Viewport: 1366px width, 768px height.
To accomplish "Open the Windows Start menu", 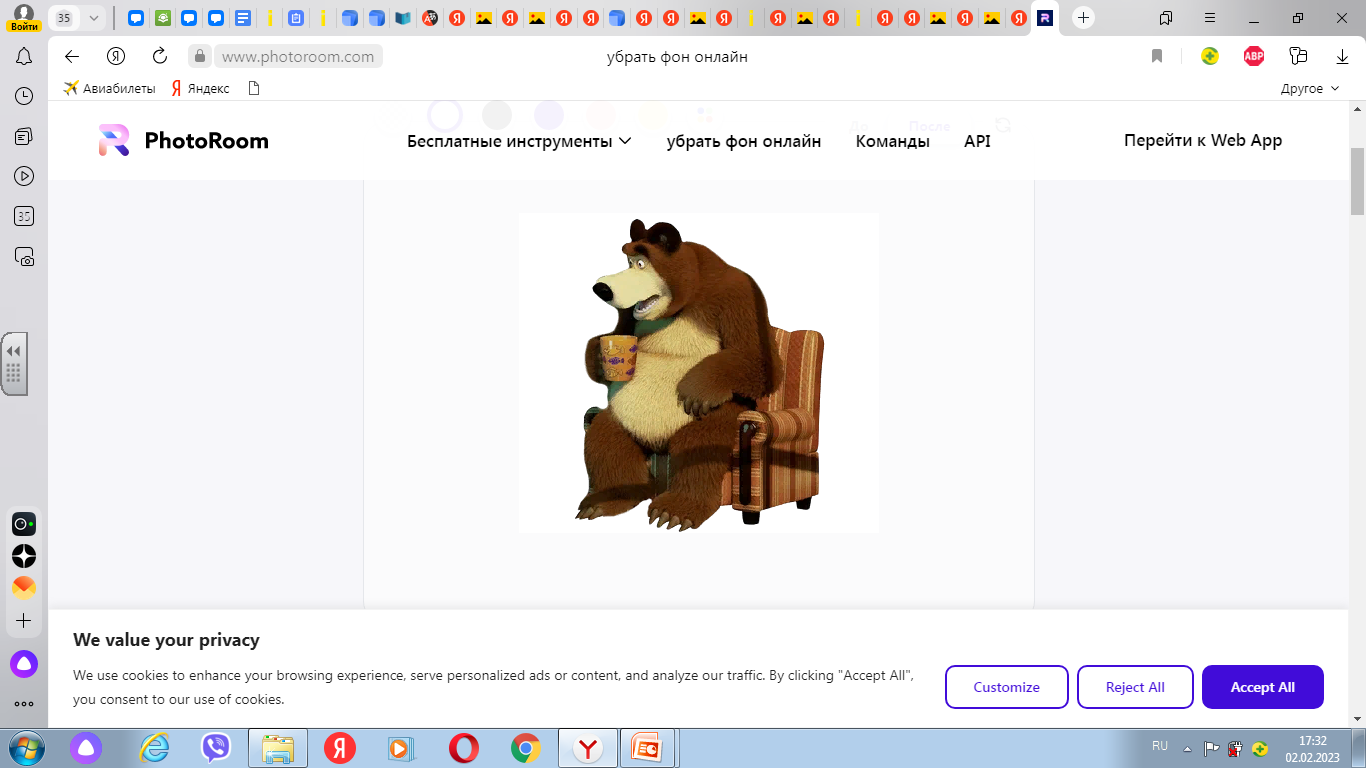I will 26,748.
